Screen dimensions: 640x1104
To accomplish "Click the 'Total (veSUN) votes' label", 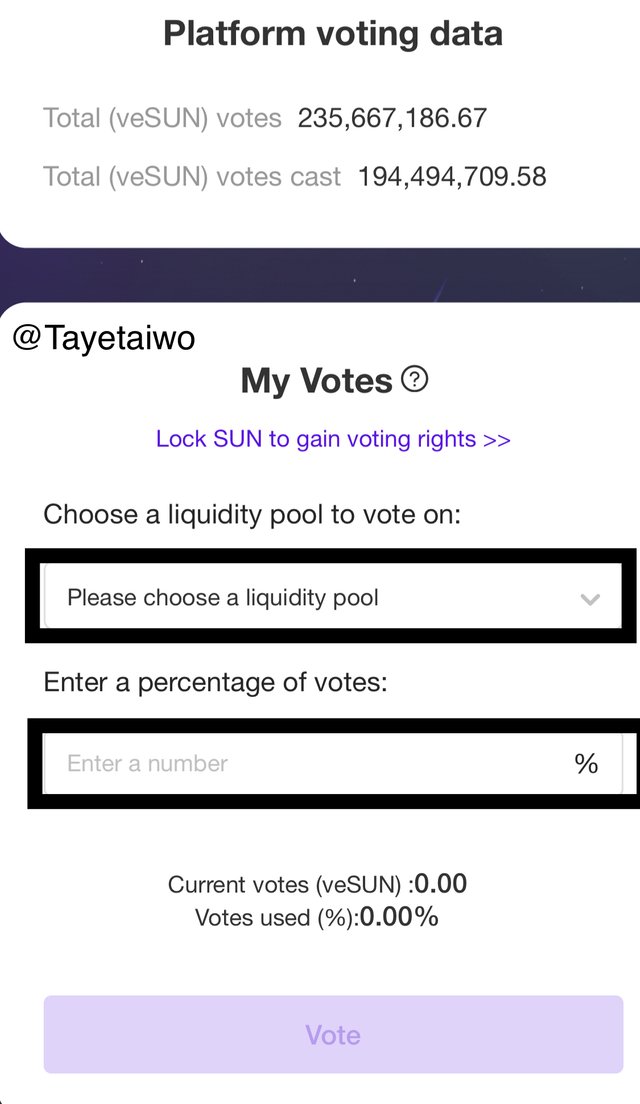I will pyautogui.click(x=162, y=118).
